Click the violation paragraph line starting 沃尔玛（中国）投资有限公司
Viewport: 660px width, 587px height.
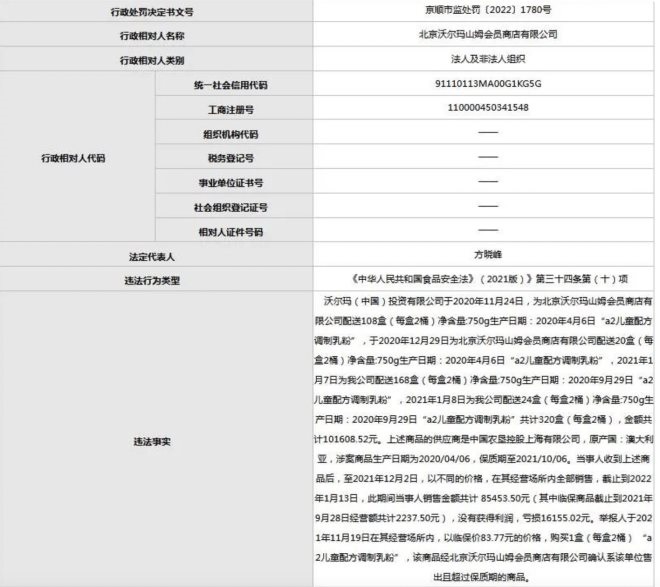point(488,301)
